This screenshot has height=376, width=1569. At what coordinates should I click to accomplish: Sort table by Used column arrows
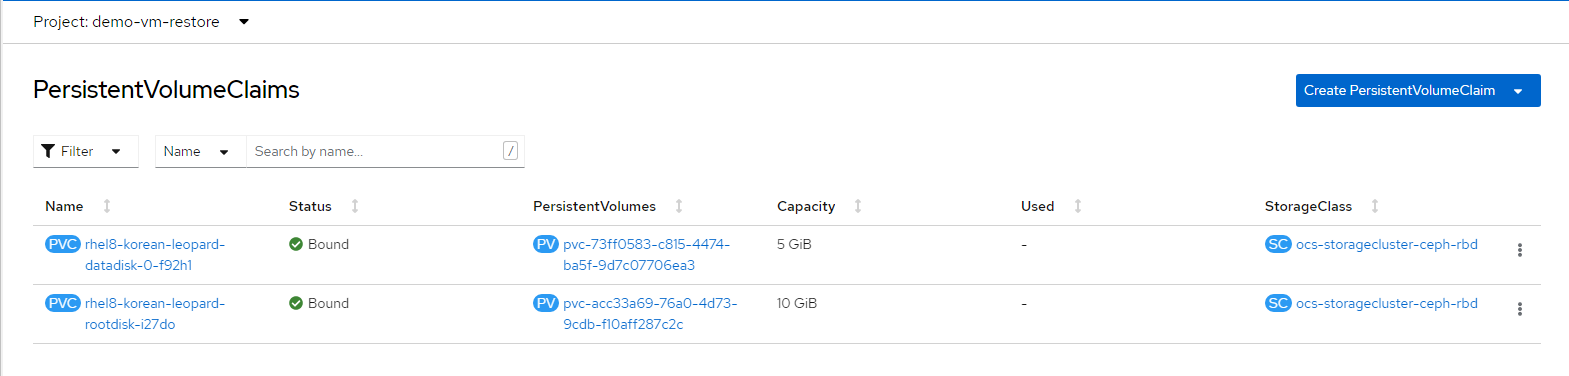coord(1078,206)
